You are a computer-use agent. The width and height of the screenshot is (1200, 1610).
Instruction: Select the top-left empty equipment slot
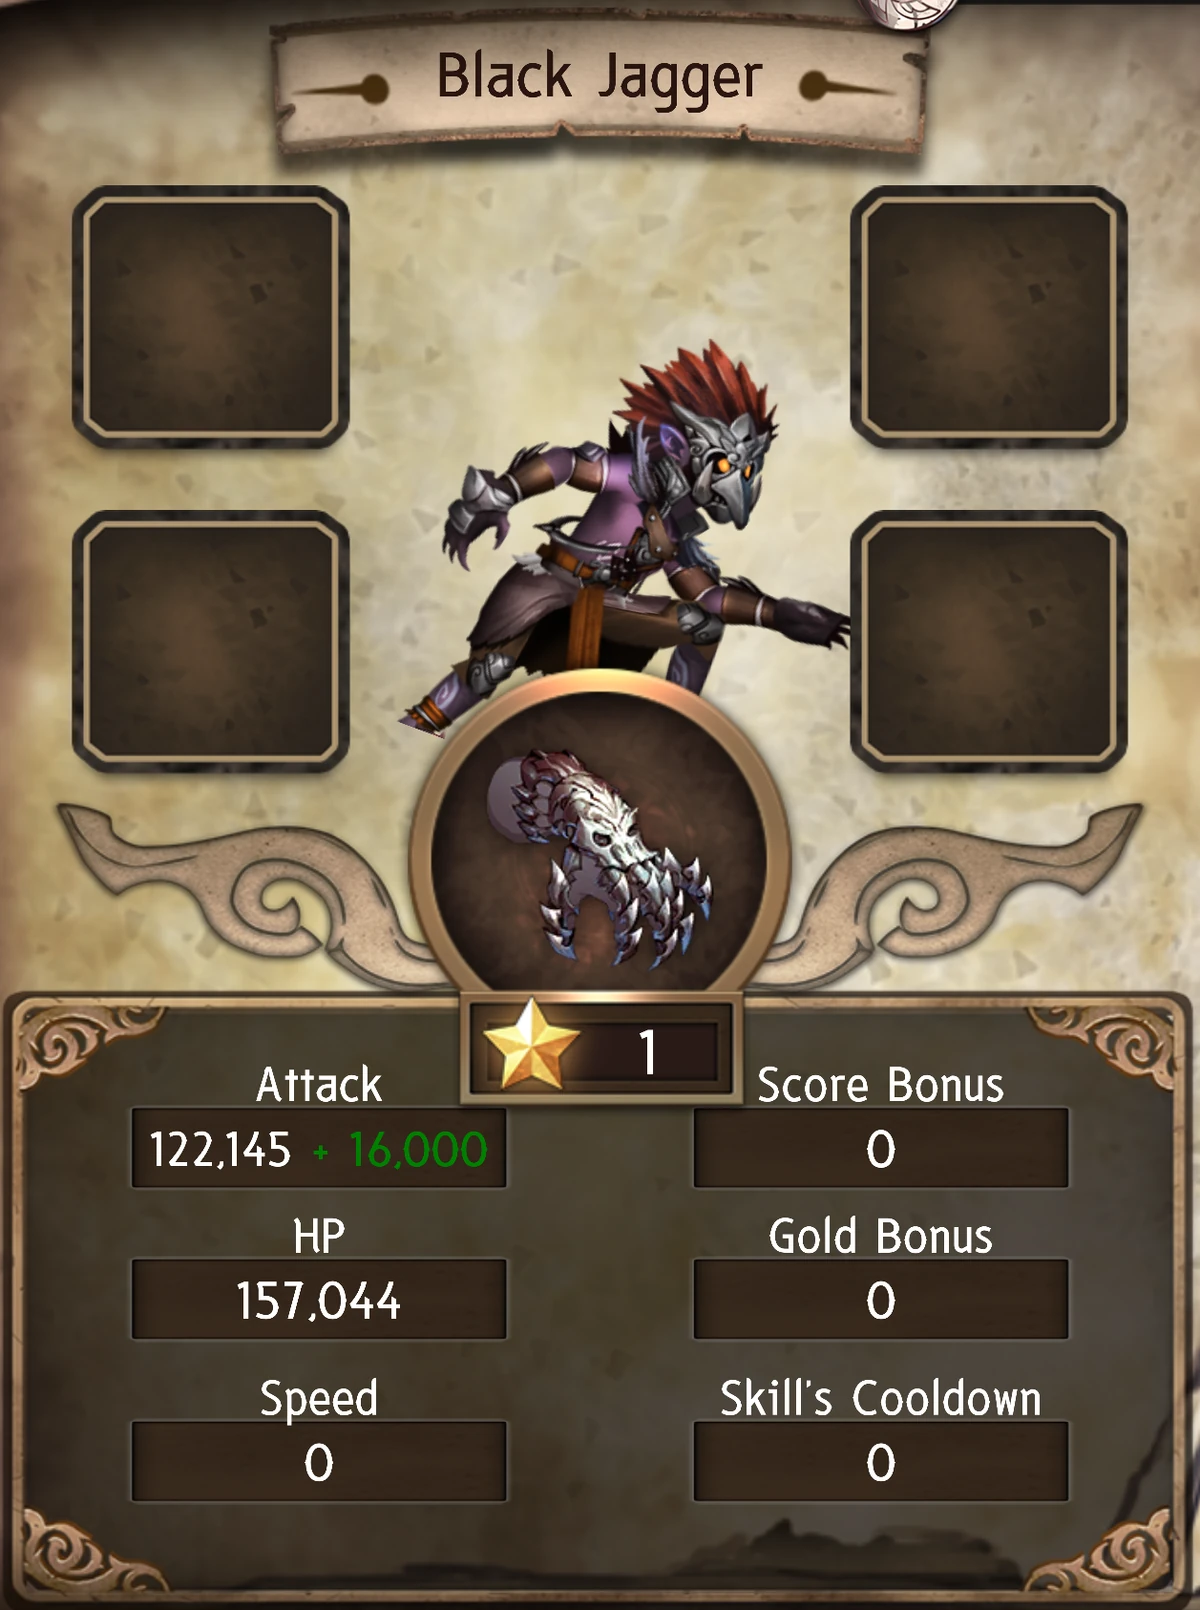coord(211,317)
